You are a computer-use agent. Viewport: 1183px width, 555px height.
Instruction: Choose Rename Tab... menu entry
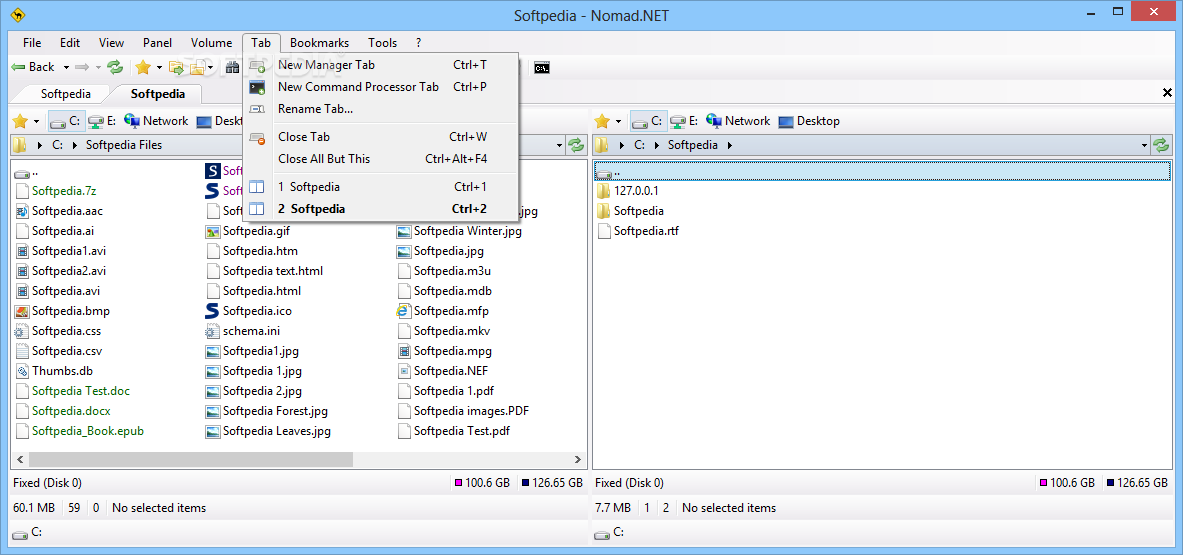[381, 109]
